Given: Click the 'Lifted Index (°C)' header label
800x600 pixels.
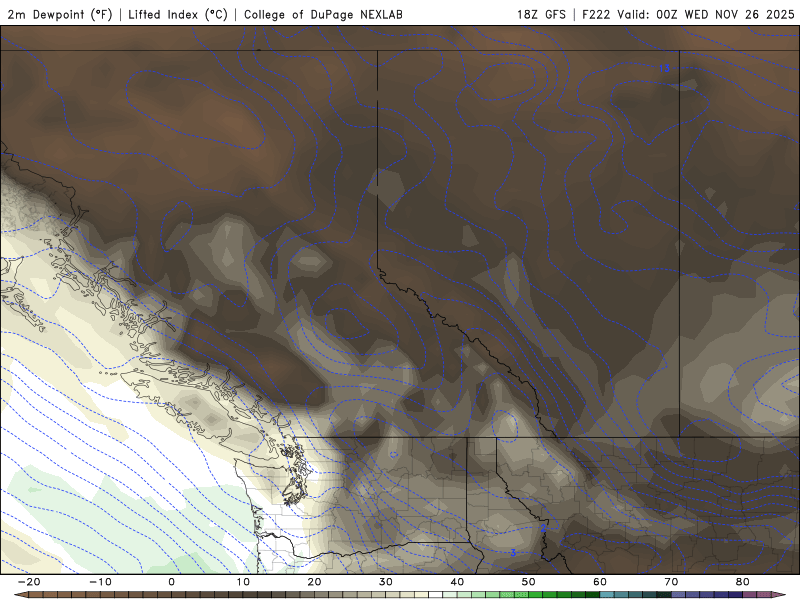Looking at the screenshot, I should point(178,14).
